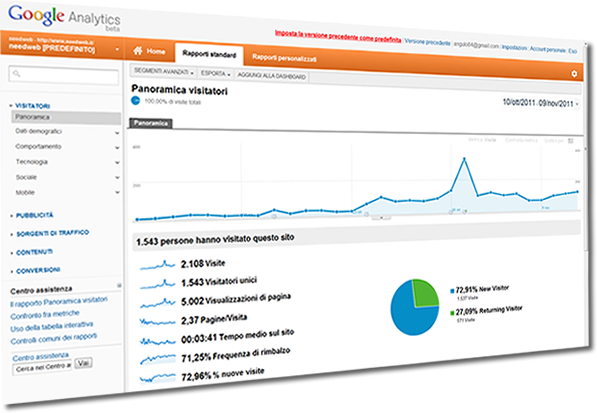Click the chart display toggle icon next to Grafico per
The width and height of the screenshot is (597, 413).
[x=571, y=141]
